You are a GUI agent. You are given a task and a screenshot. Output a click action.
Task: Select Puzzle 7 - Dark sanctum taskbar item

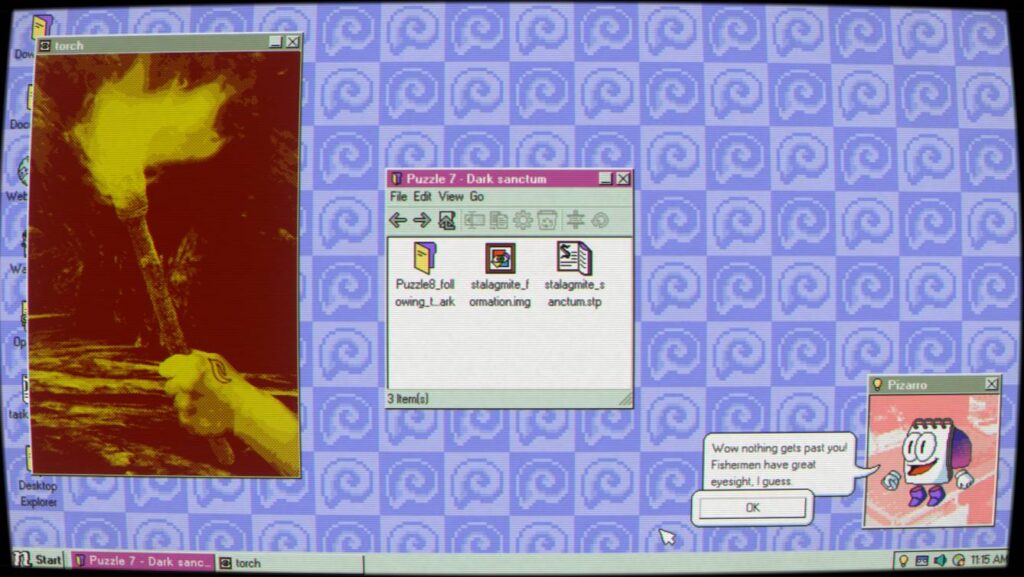click(143, 561)
